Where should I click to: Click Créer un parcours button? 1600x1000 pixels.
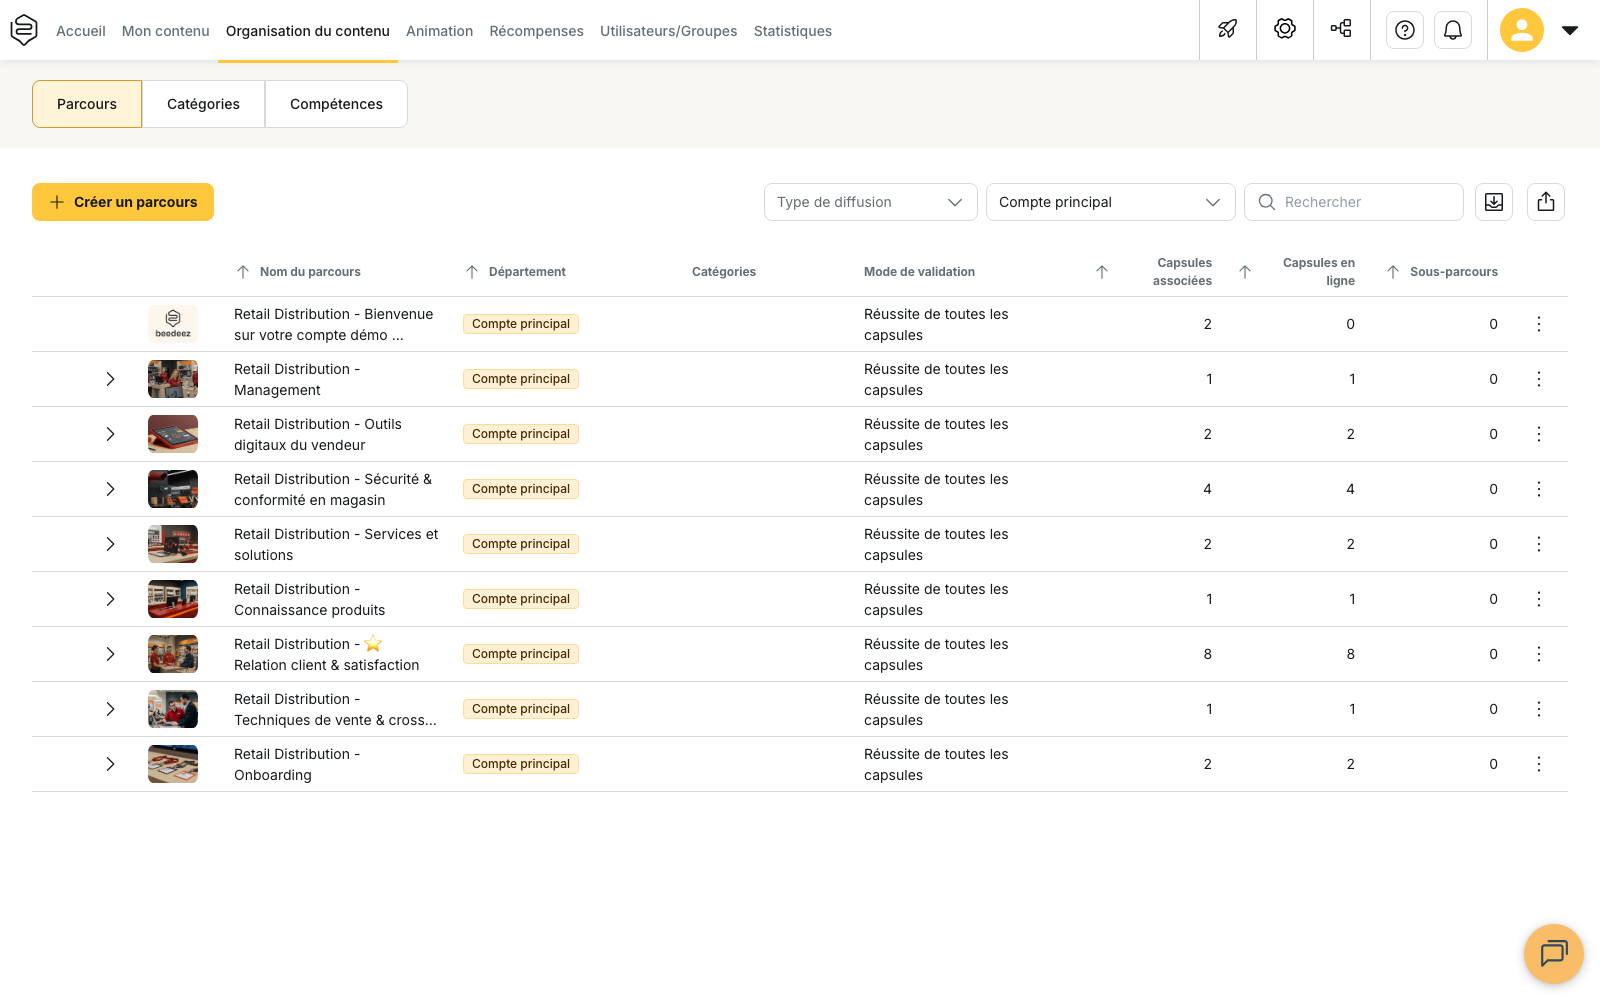point(123,202)
